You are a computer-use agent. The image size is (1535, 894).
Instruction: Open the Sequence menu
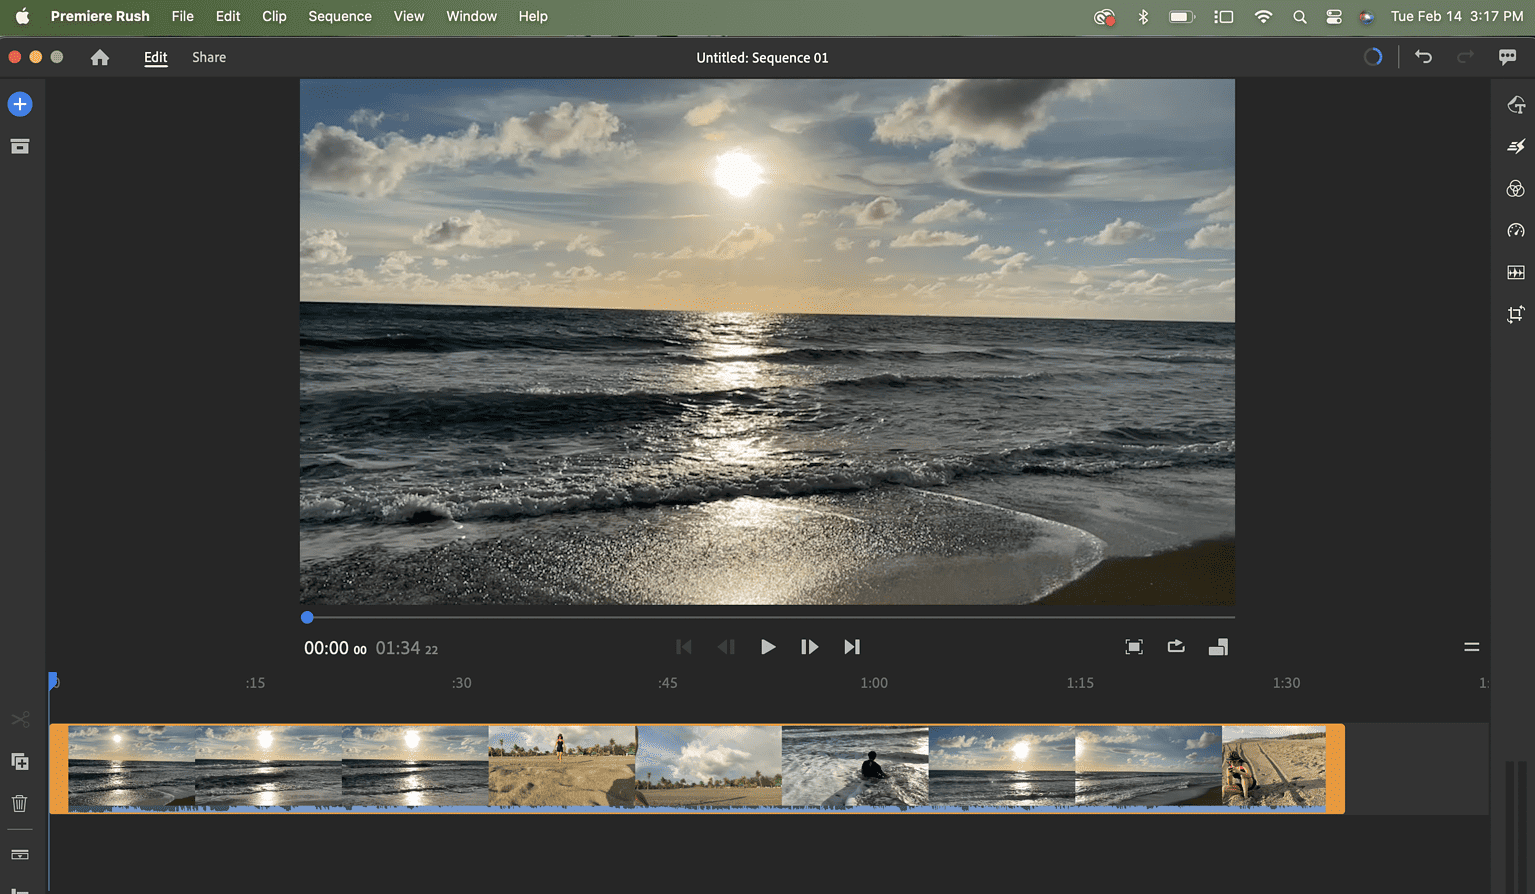coord(340,16)
